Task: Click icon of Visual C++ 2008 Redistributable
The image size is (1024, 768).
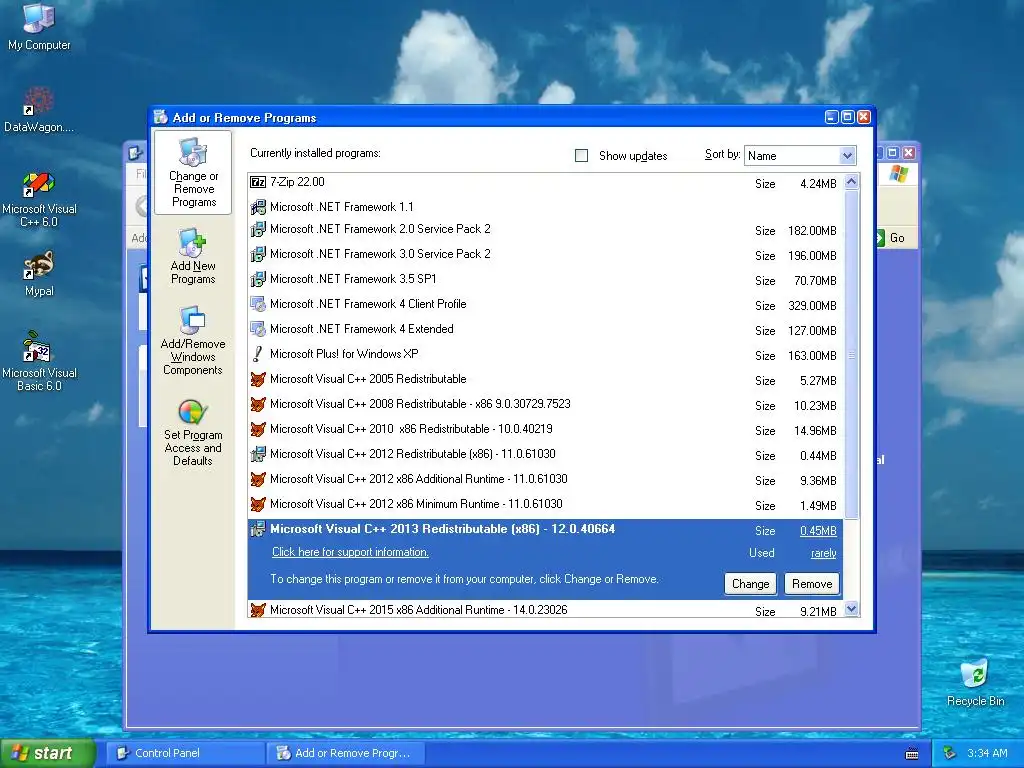Action: (258, 404)
